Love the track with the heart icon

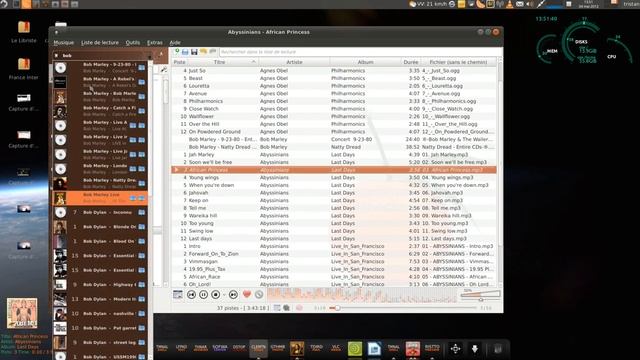[x=247, y=294]
